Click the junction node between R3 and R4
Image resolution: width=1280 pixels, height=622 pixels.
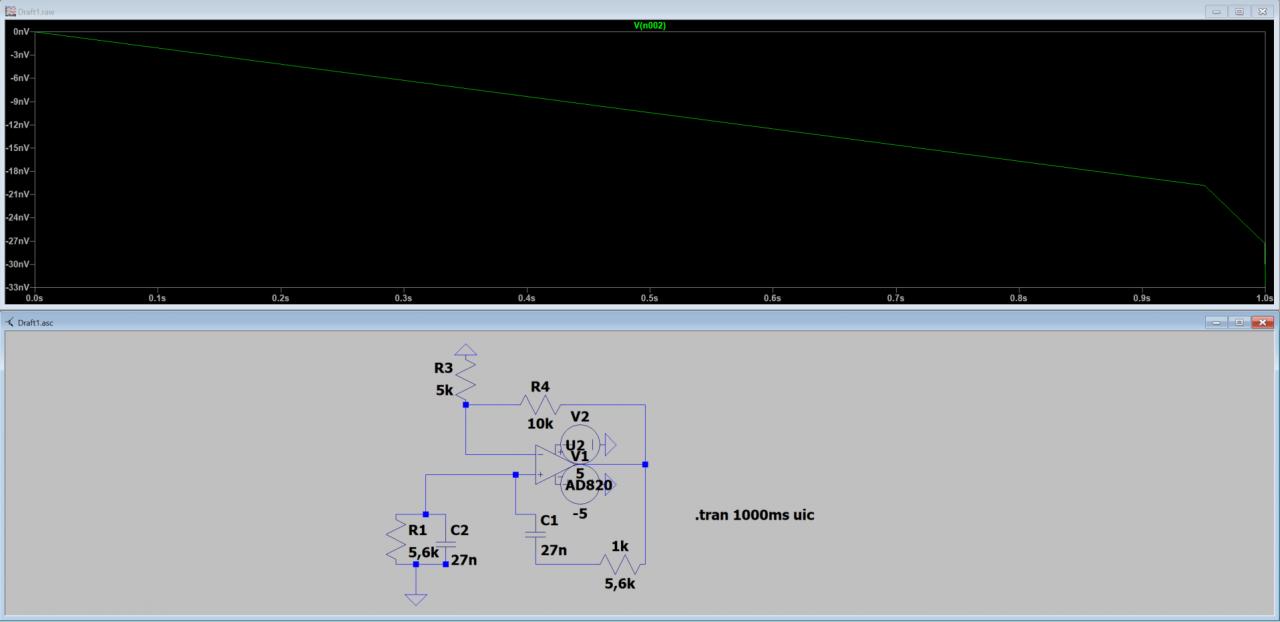click(x=466, y=404)
